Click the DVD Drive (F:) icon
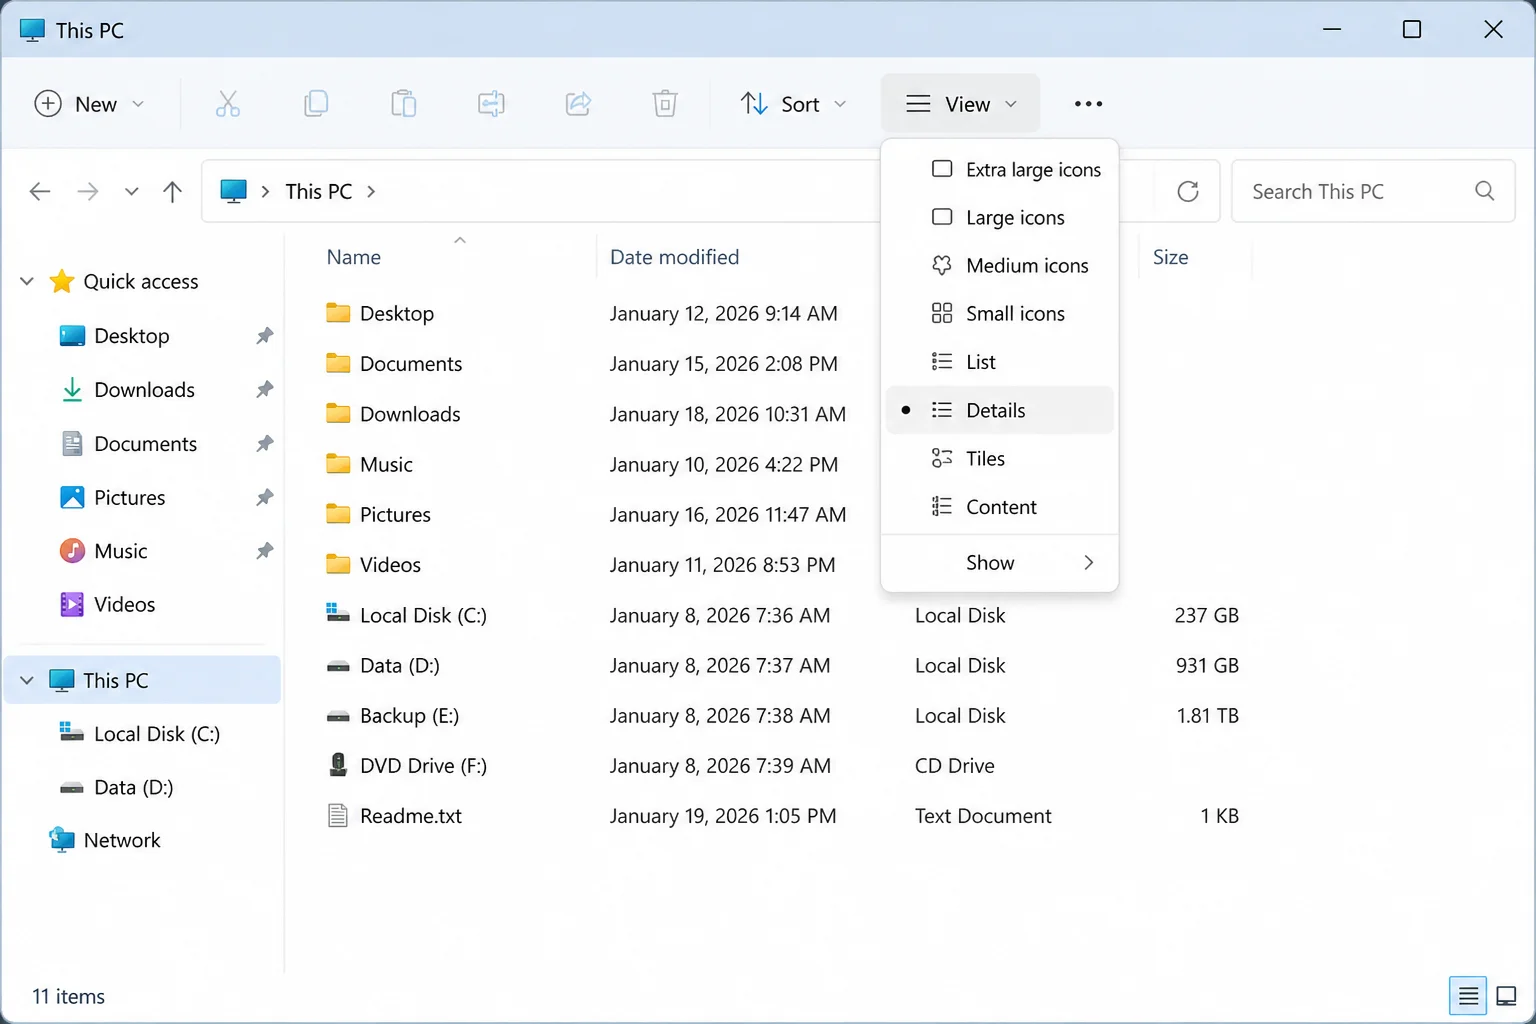 click(338, 765)
